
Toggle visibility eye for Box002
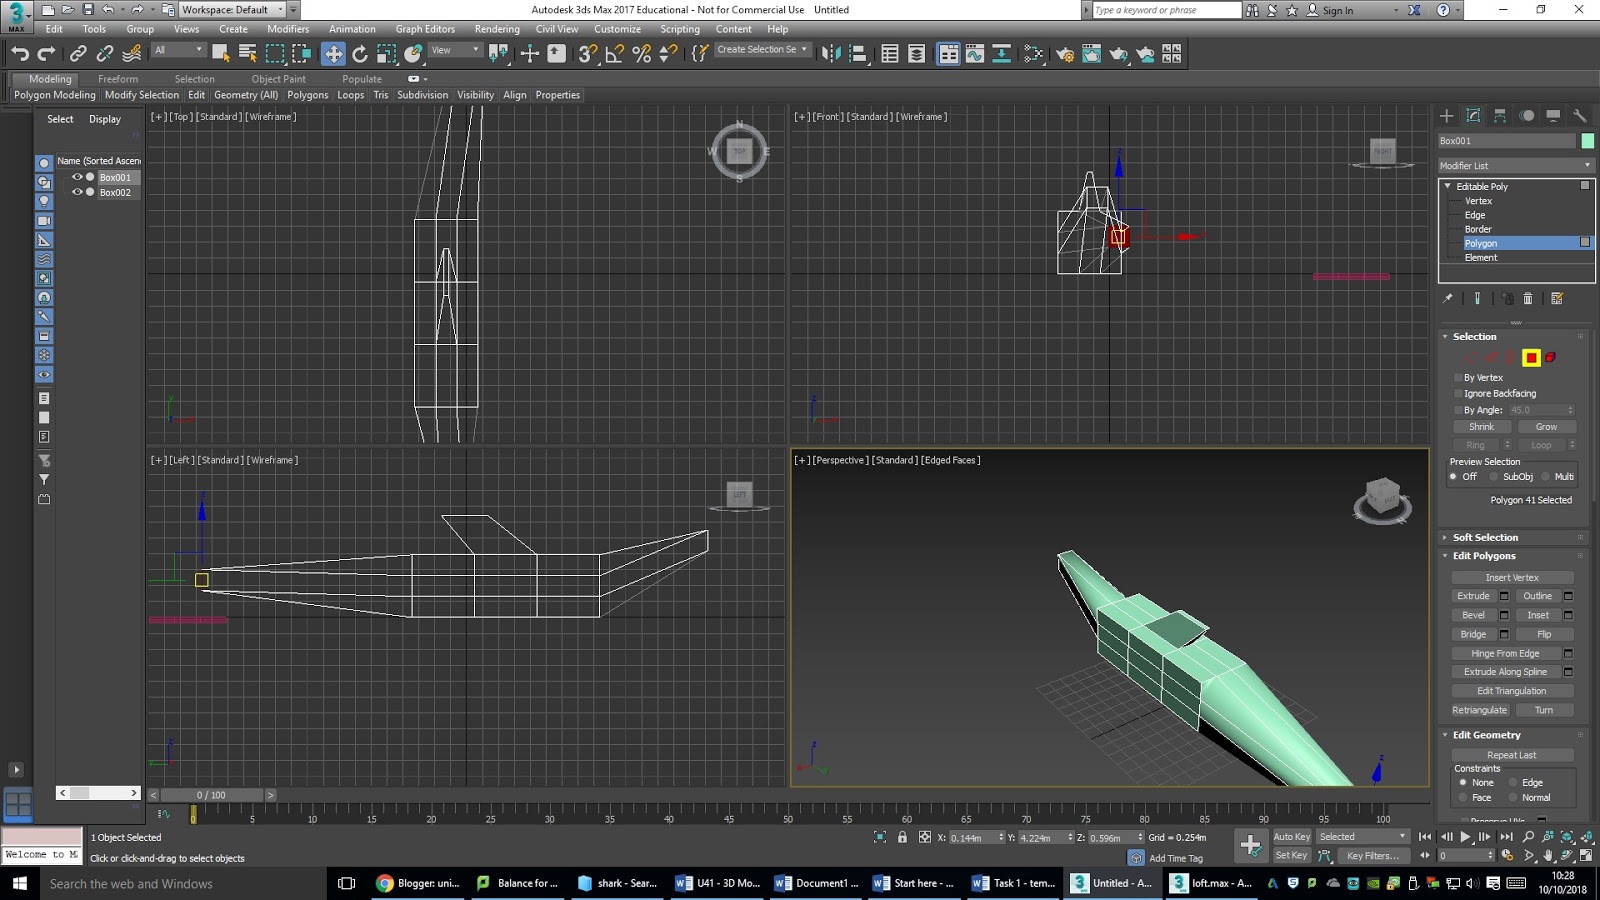[x=77, y=192]
